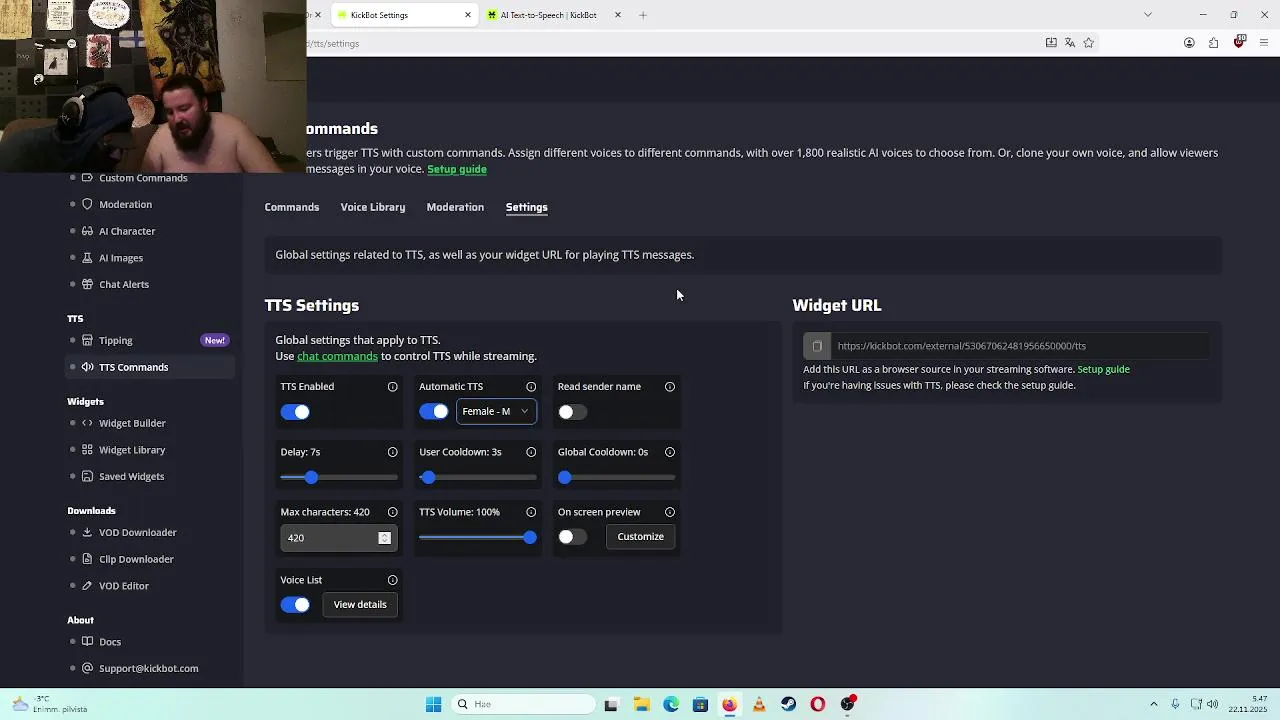The image size is (1280, 720).
Task: Click the info icon for Delay setting
Action: coord(392,452)
